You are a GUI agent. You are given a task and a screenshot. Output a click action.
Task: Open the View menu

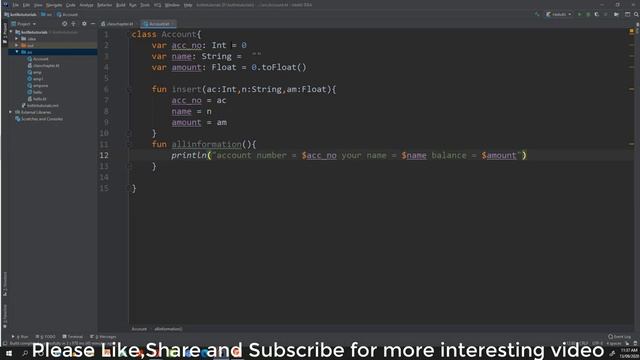pos(38,5)
